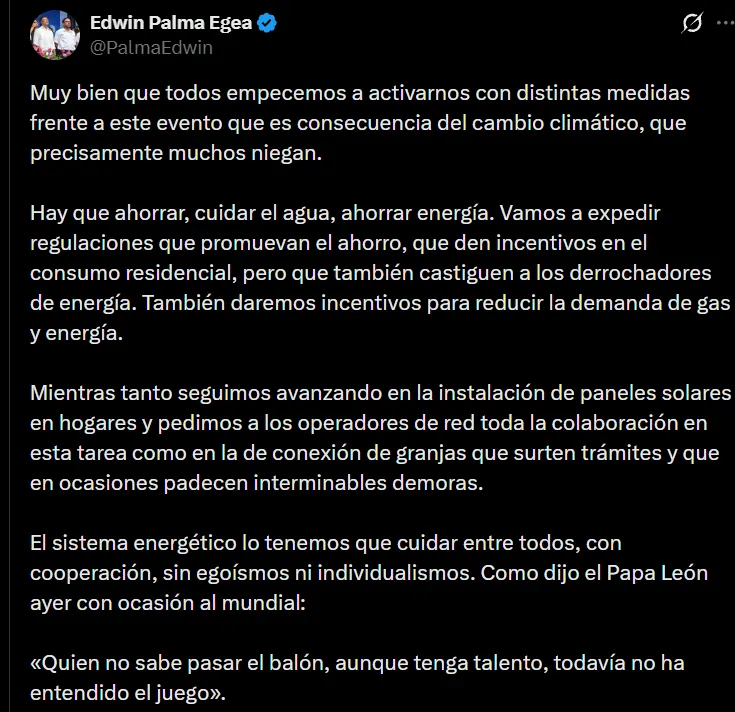Click the quote starting '«Quien no sabe pasar'

[x=357, y=678]
